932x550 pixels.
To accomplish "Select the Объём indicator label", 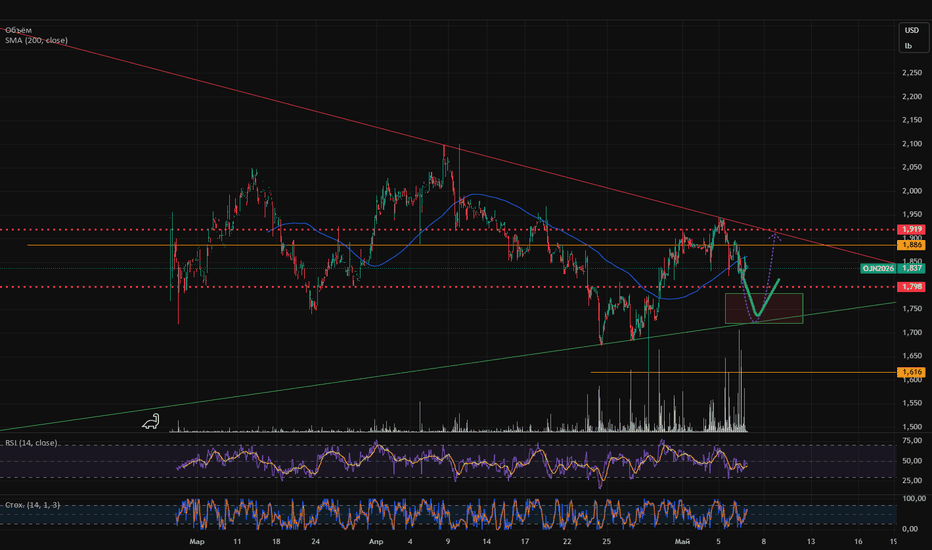I will [18, 30].
